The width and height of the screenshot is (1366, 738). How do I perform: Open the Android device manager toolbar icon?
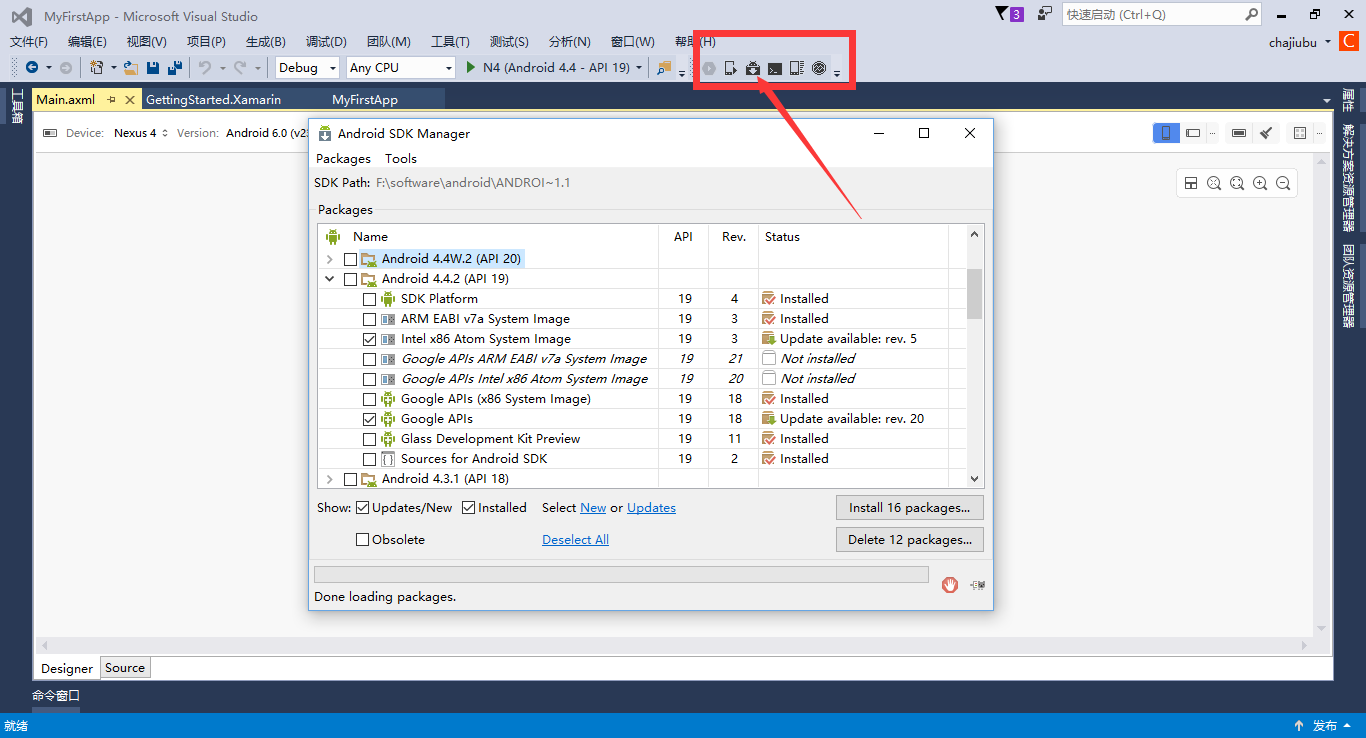coord(731,68)
